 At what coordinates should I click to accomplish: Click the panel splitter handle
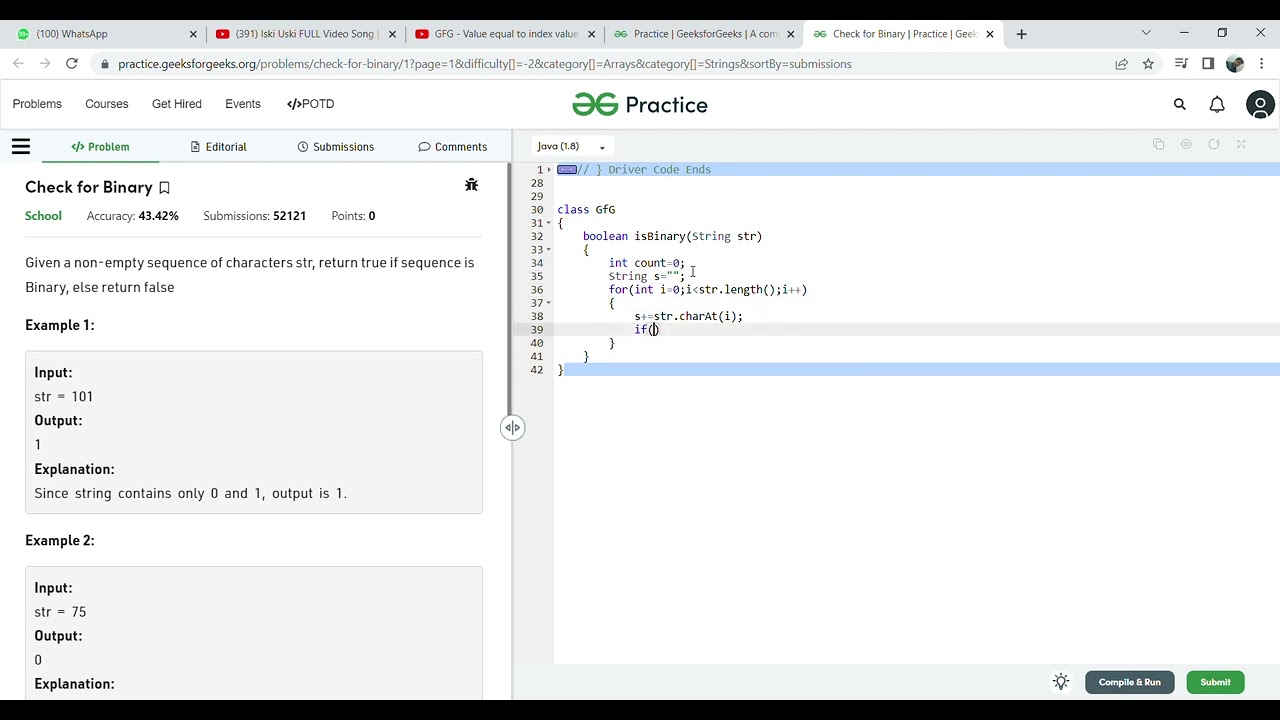point(512,428)
